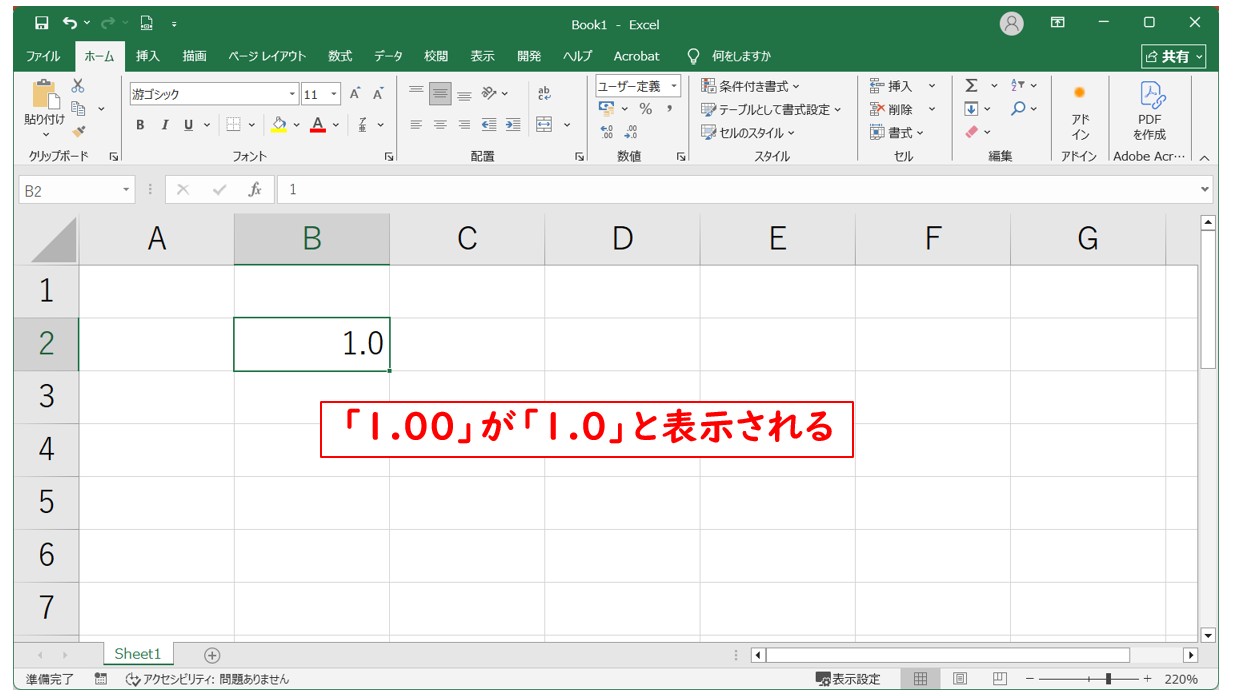Select cell B2 containing 1.0
1233x698 pixels.
click(312, 344)
